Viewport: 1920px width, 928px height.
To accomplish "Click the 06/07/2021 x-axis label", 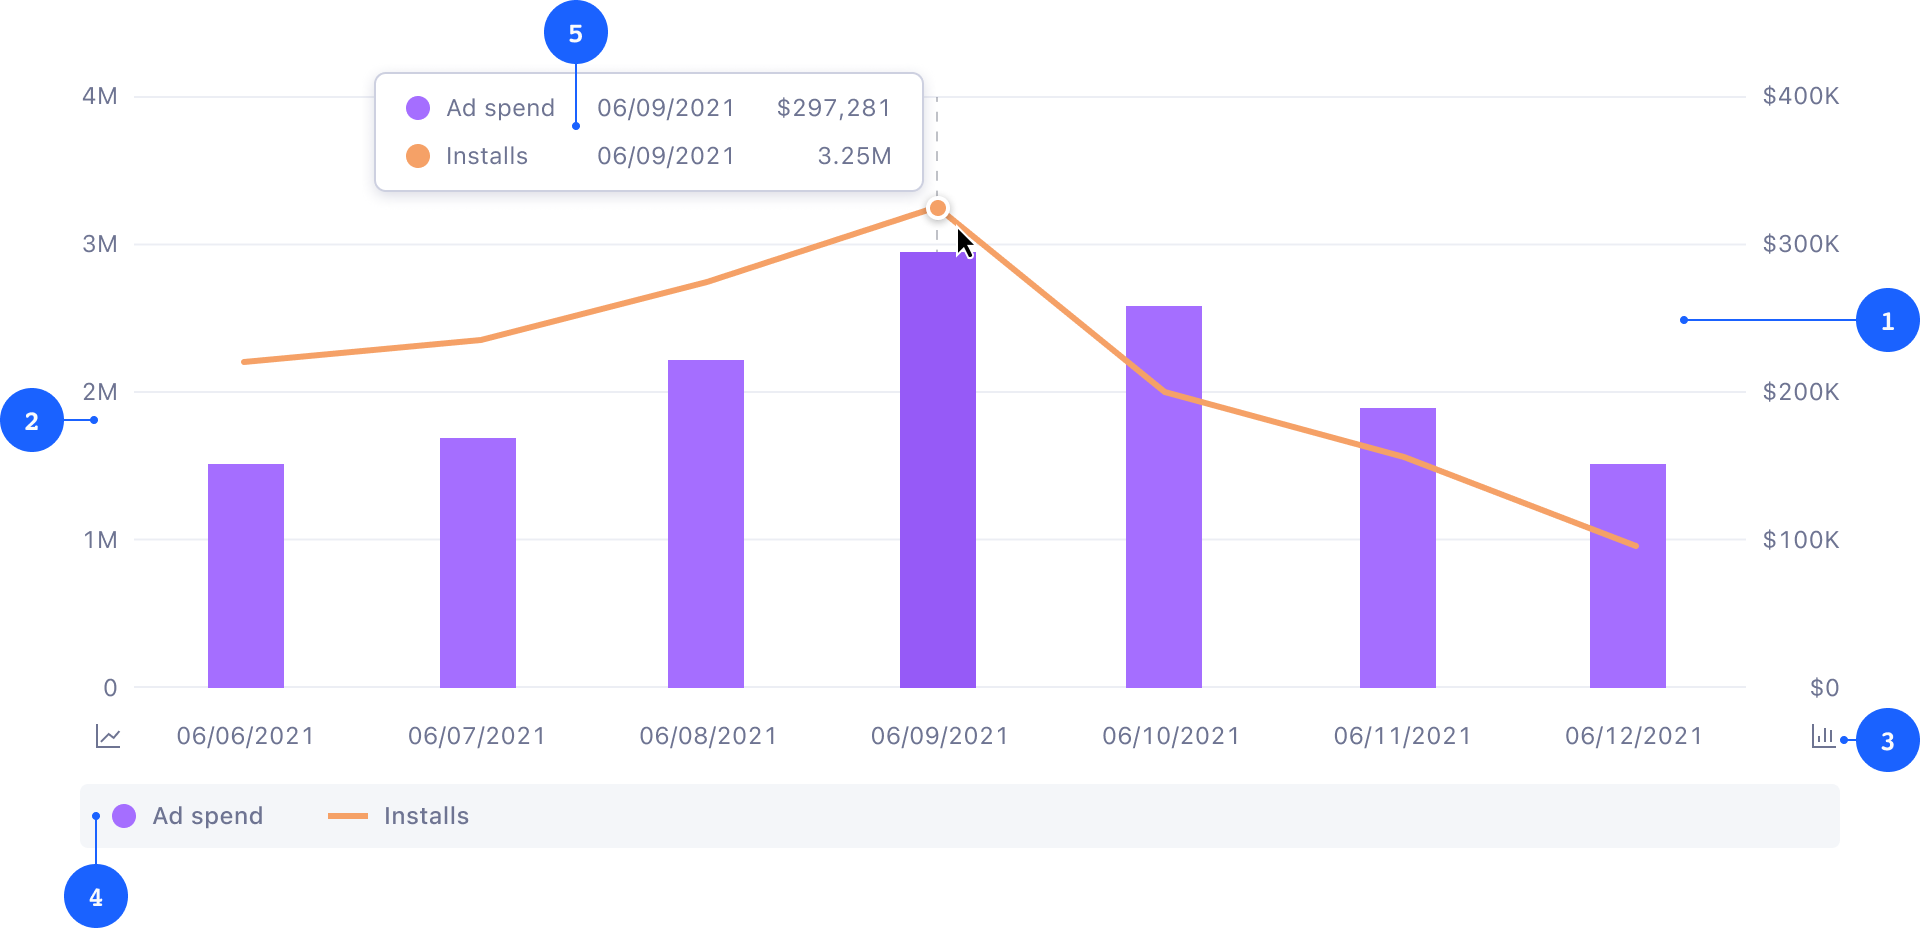I will tap(477, 736).
